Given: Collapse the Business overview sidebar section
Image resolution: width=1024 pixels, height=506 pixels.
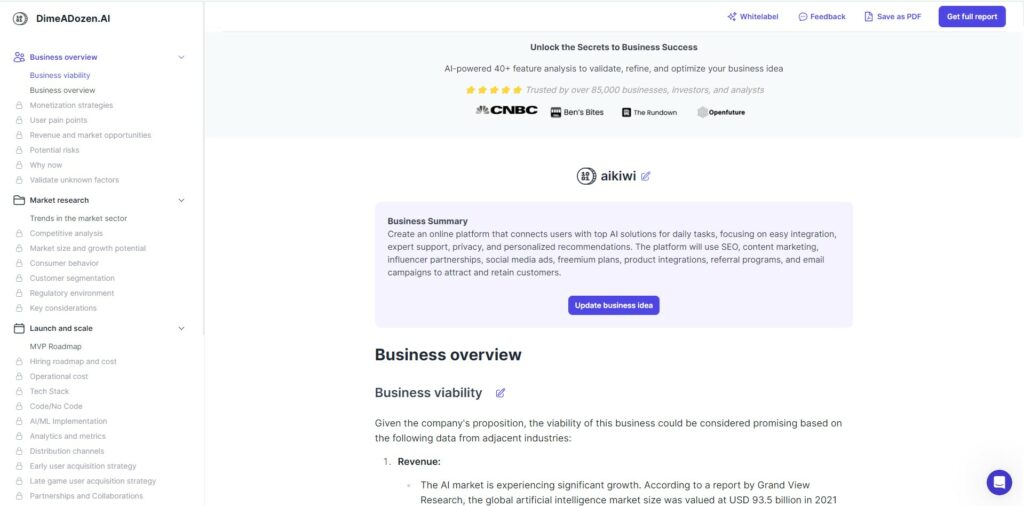Looking at the screenshot, I should pyautogui.click(x=182, y=57).
